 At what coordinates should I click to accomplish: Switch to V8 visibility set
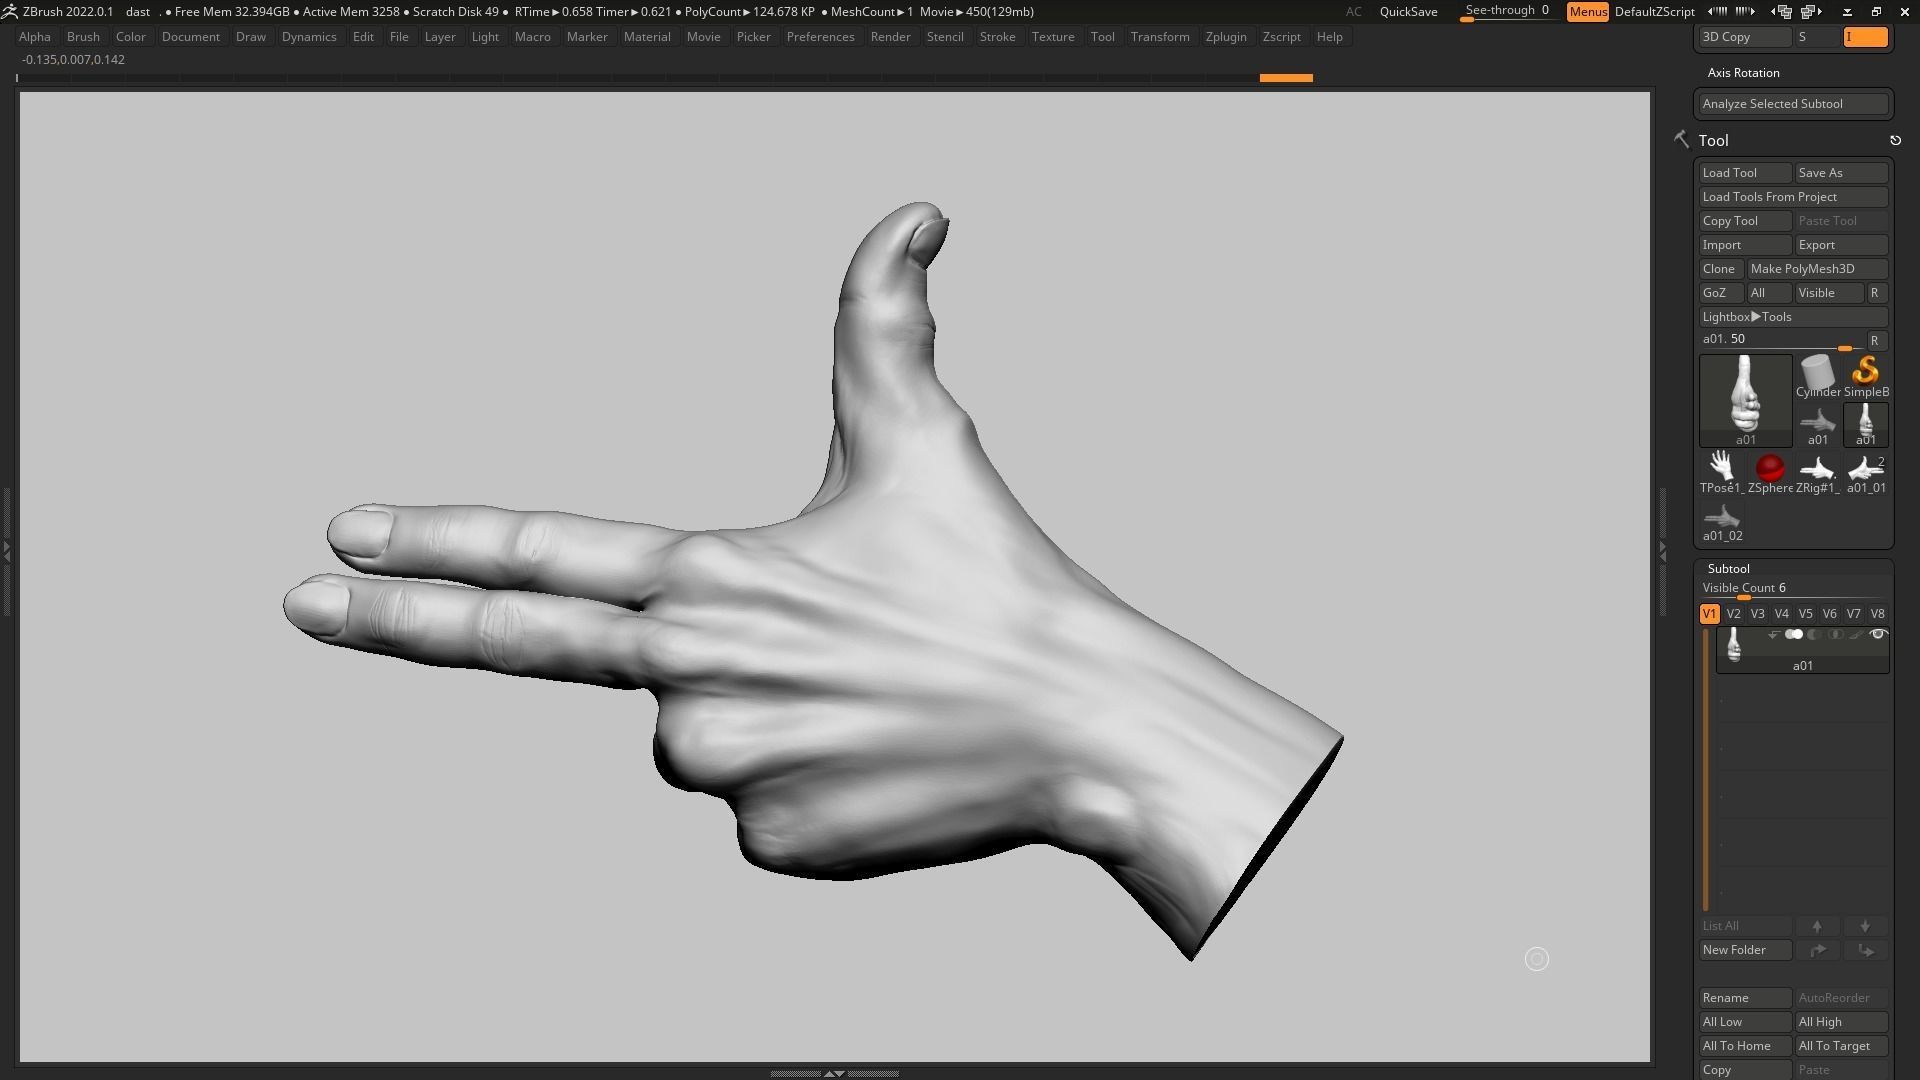1877,614
